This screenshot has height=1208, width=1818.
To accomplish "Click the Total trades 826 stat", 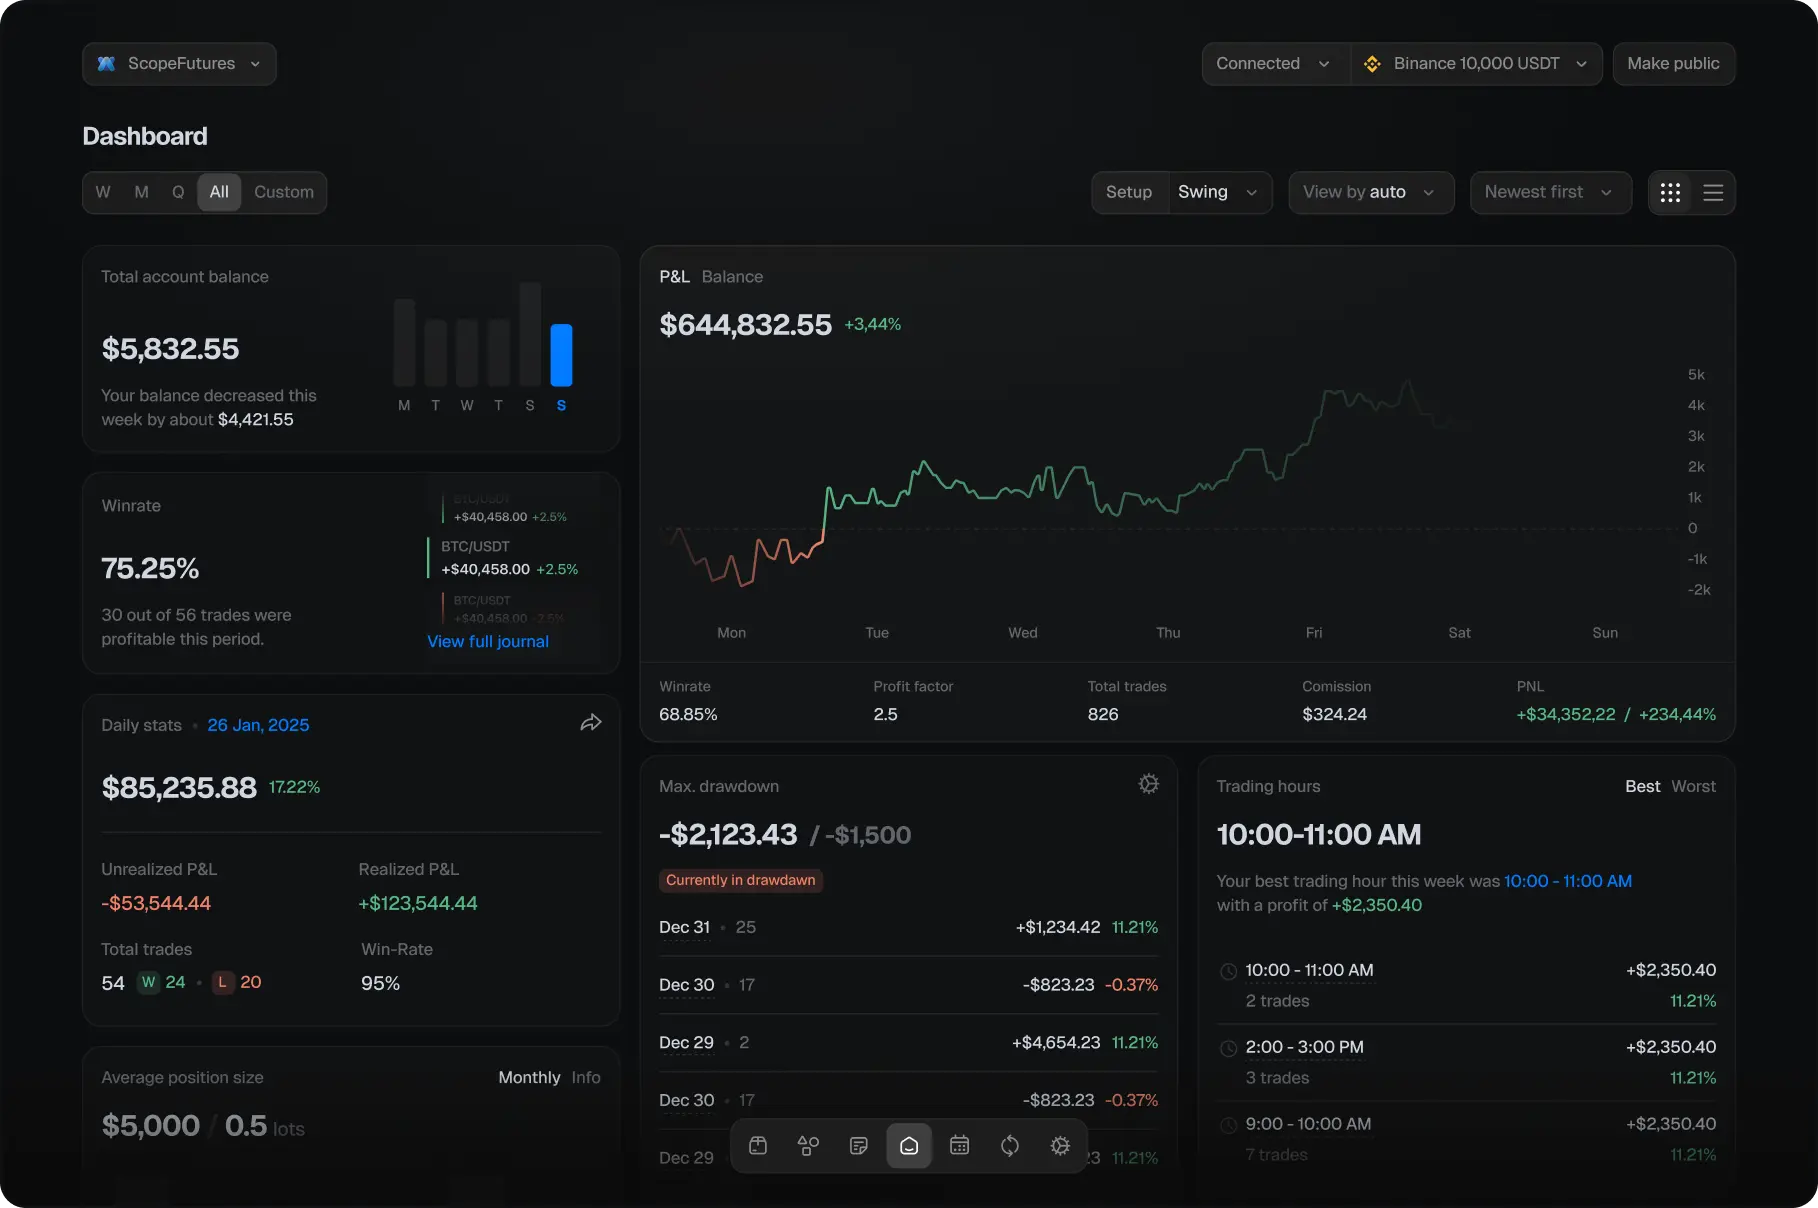I will (1127, 701).
